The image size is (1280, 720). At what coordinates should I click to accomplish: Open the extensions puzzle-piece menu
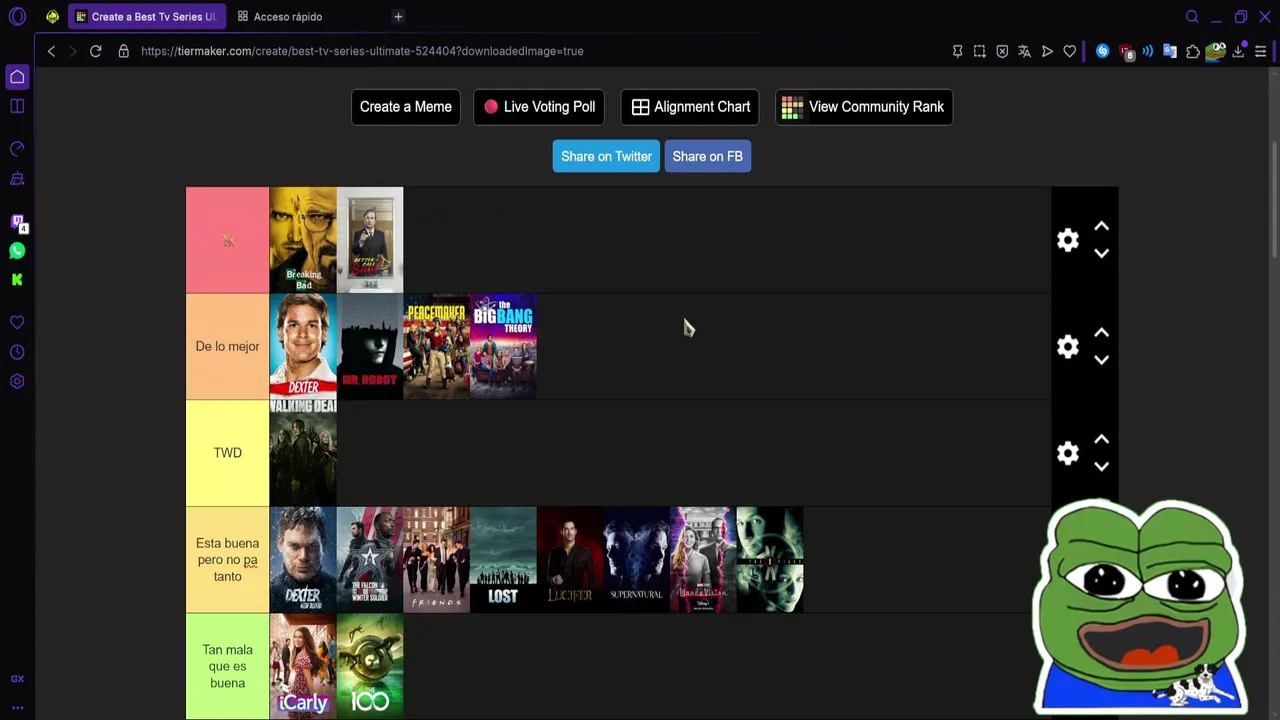coord(1193,51)
